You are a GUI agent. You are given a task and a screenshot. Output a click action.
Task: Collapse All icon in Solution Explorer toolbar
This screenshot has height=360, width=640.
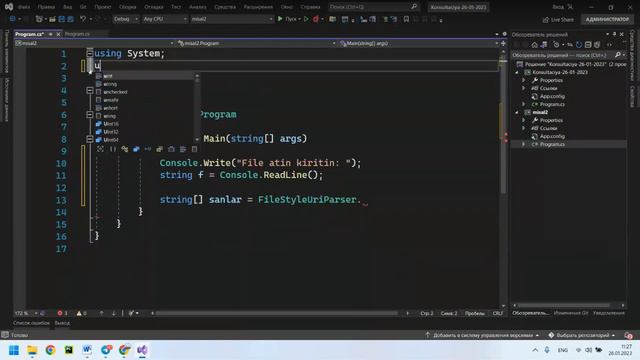588,44
